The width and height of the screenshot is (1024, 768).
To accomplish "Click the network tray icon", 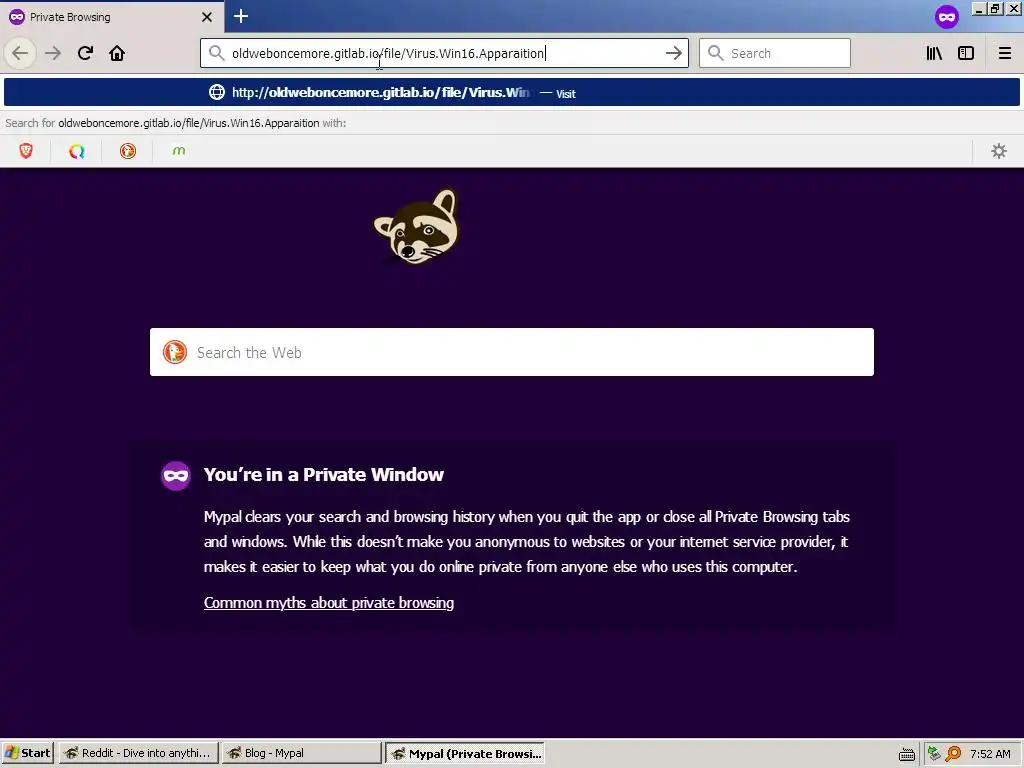I will (934, 754).
